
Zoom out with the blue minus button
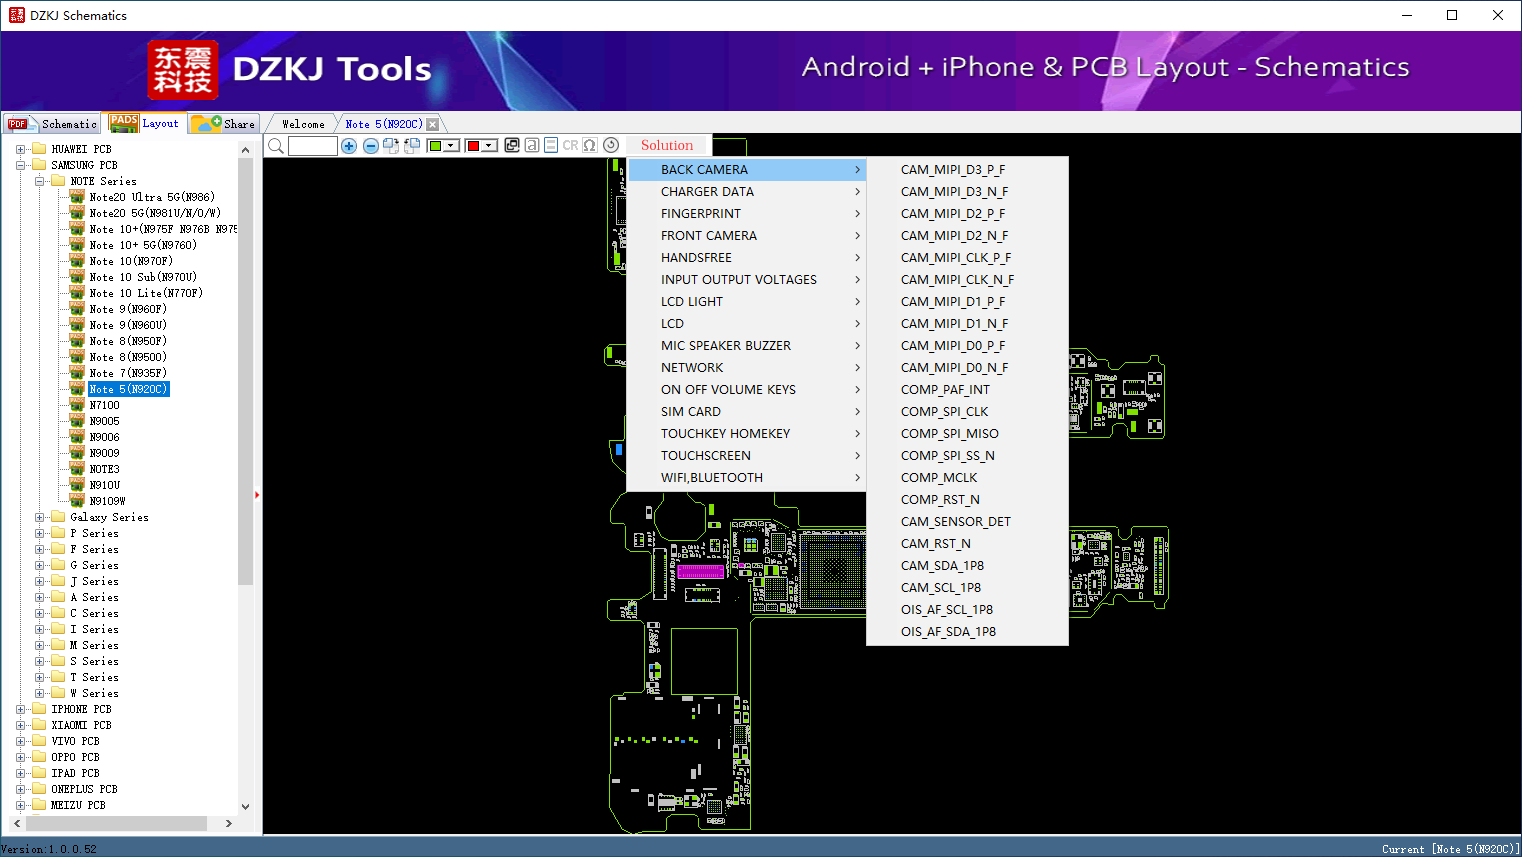370,146
